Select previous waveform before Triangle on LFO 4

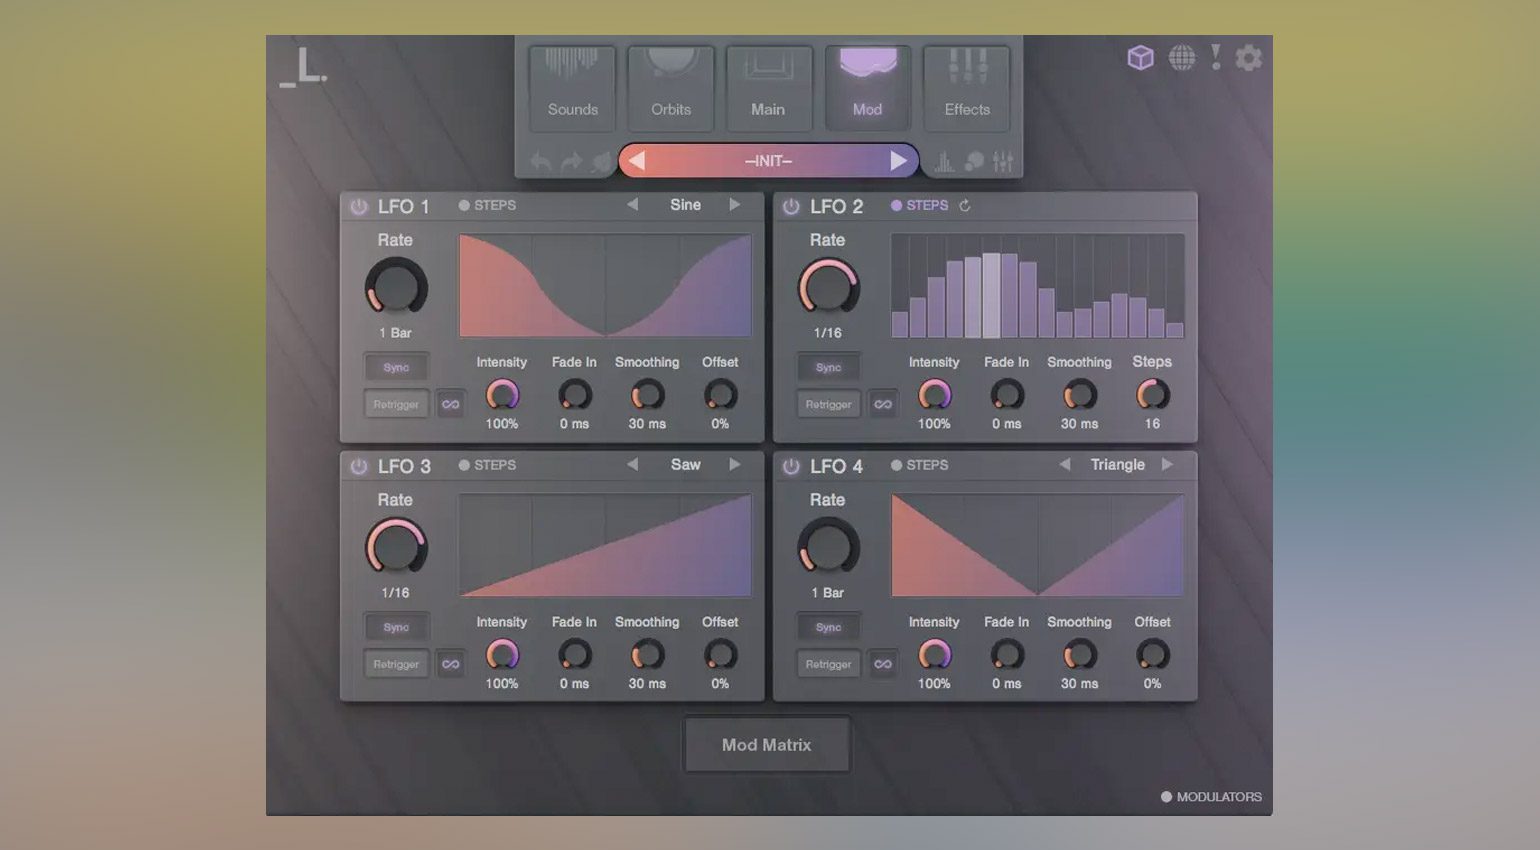(1064, 464)
